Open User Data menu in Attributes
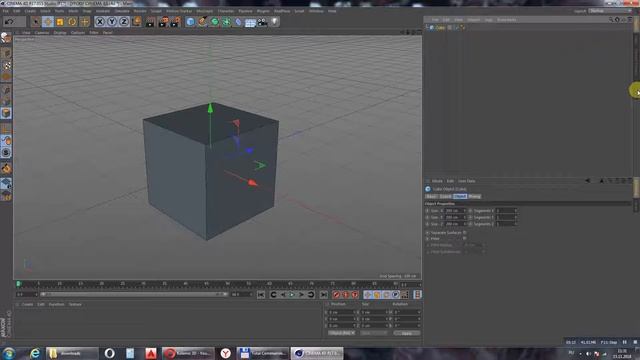This screenshot has height=360, width=640. 467,181
